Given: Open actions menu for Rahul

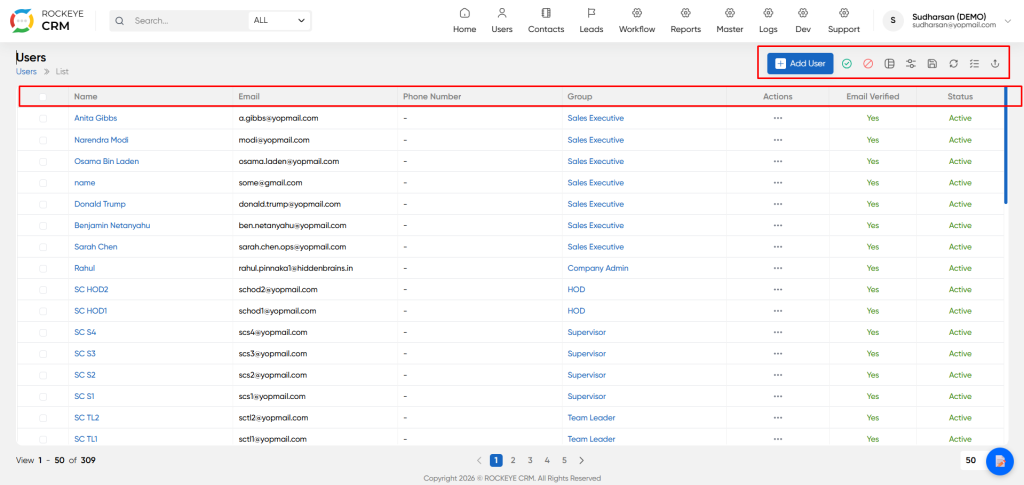Looking at the screenshot, I should pyautogui.click(x=777, y=268).
